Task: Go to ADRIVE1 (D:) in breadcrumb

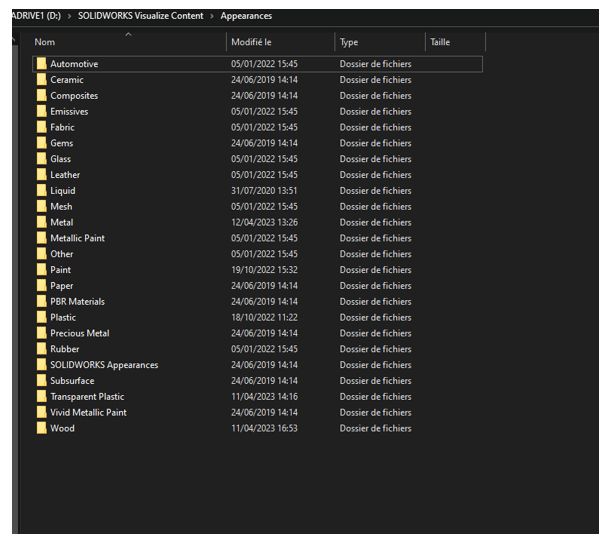Action: coord(36,16)
